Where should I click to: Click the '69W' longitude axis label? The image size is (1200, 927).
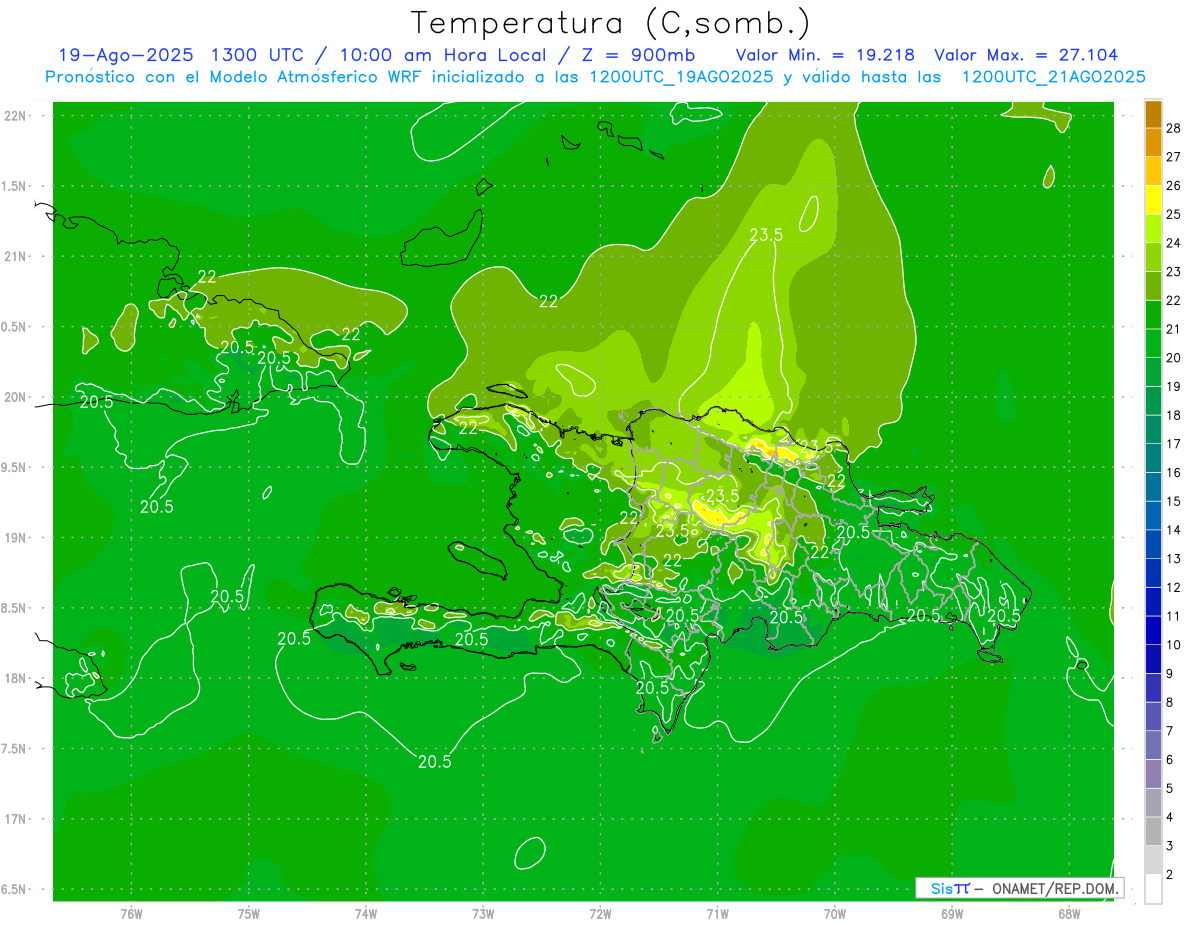coord(951,914)
